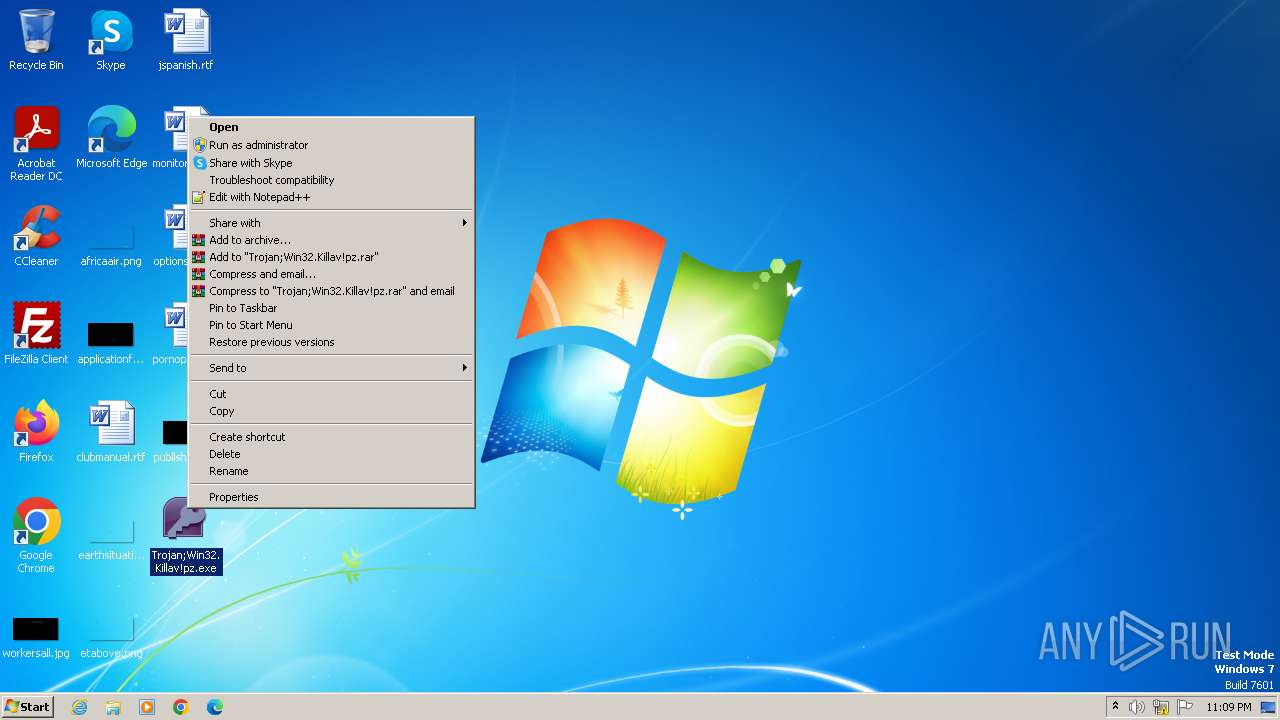
Task: Select the Trojan;Win32.Killav!pz.exe file icon
Action: point(186,536)
